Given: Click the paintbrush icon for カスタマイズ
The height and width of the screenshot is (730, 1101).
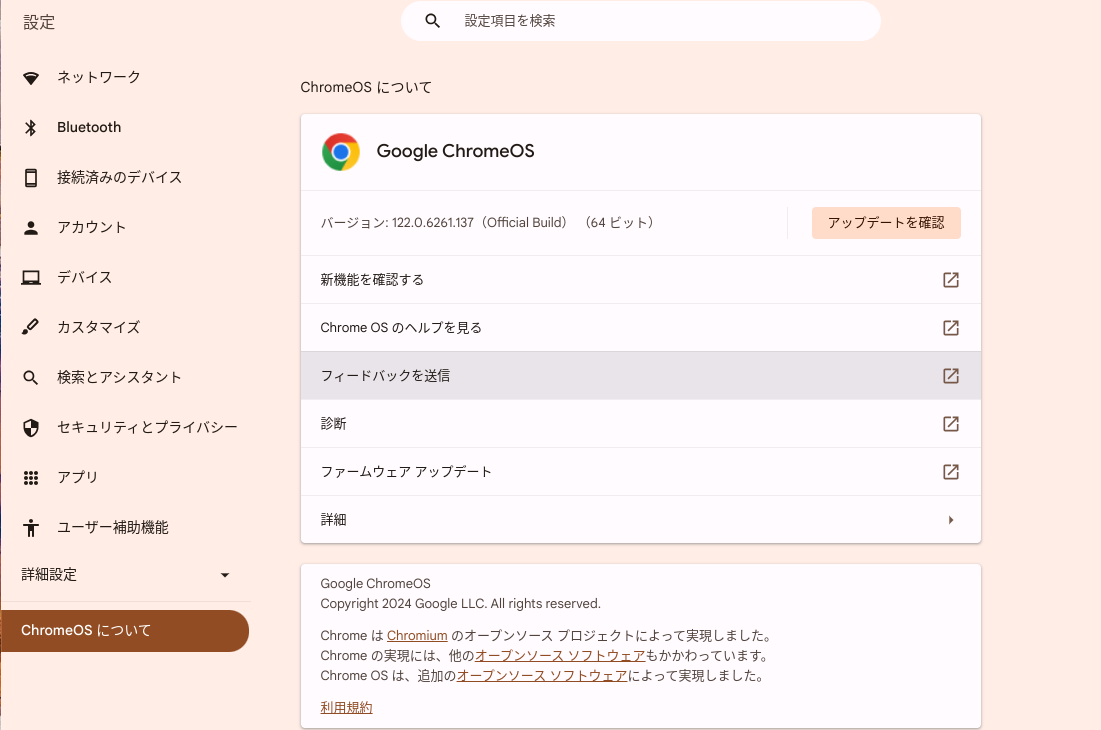Looking at the screenshot, I should coord(31,327).
